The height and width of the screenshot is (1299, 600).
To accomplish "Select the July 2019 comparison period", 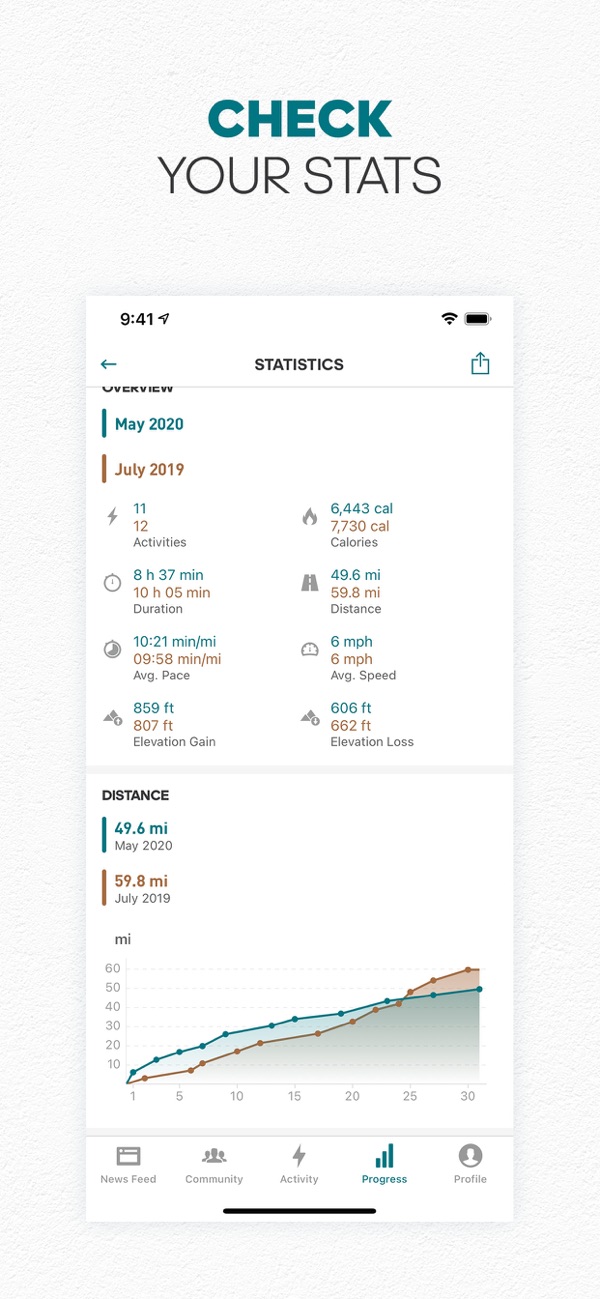I will point(149,470).
